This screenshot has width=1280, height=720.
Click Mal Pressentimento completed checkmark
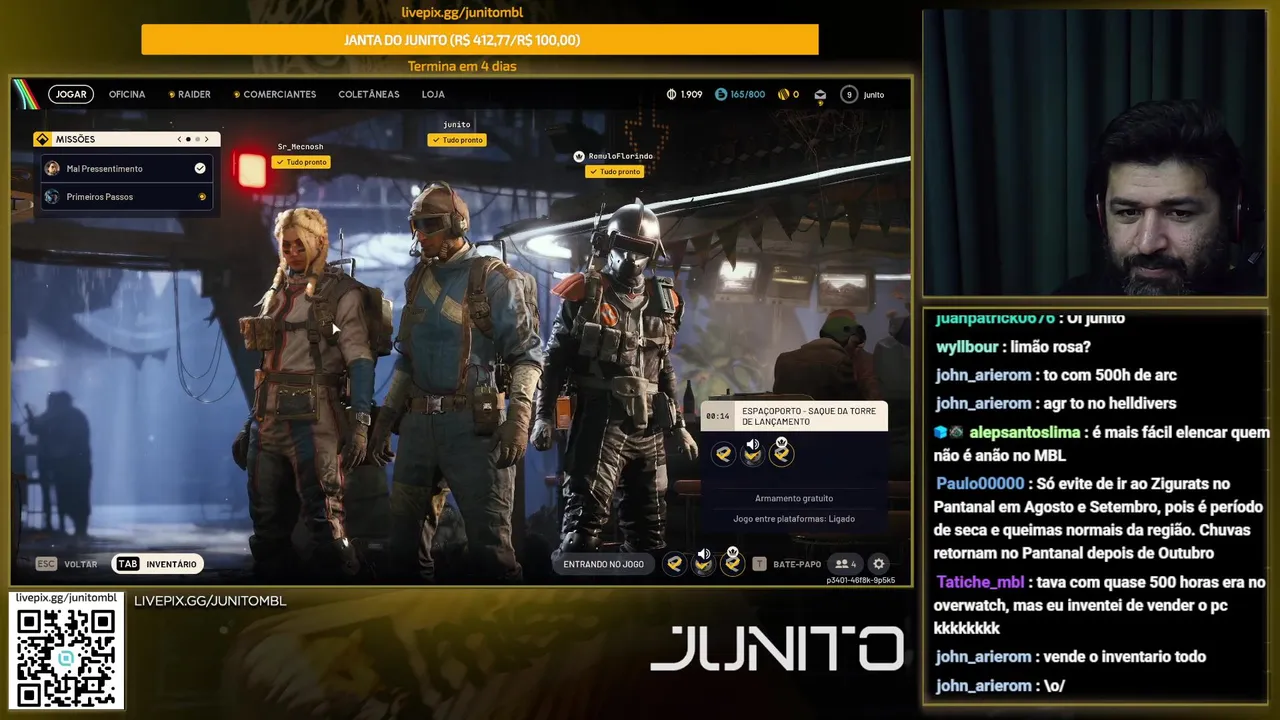[200, 168]
